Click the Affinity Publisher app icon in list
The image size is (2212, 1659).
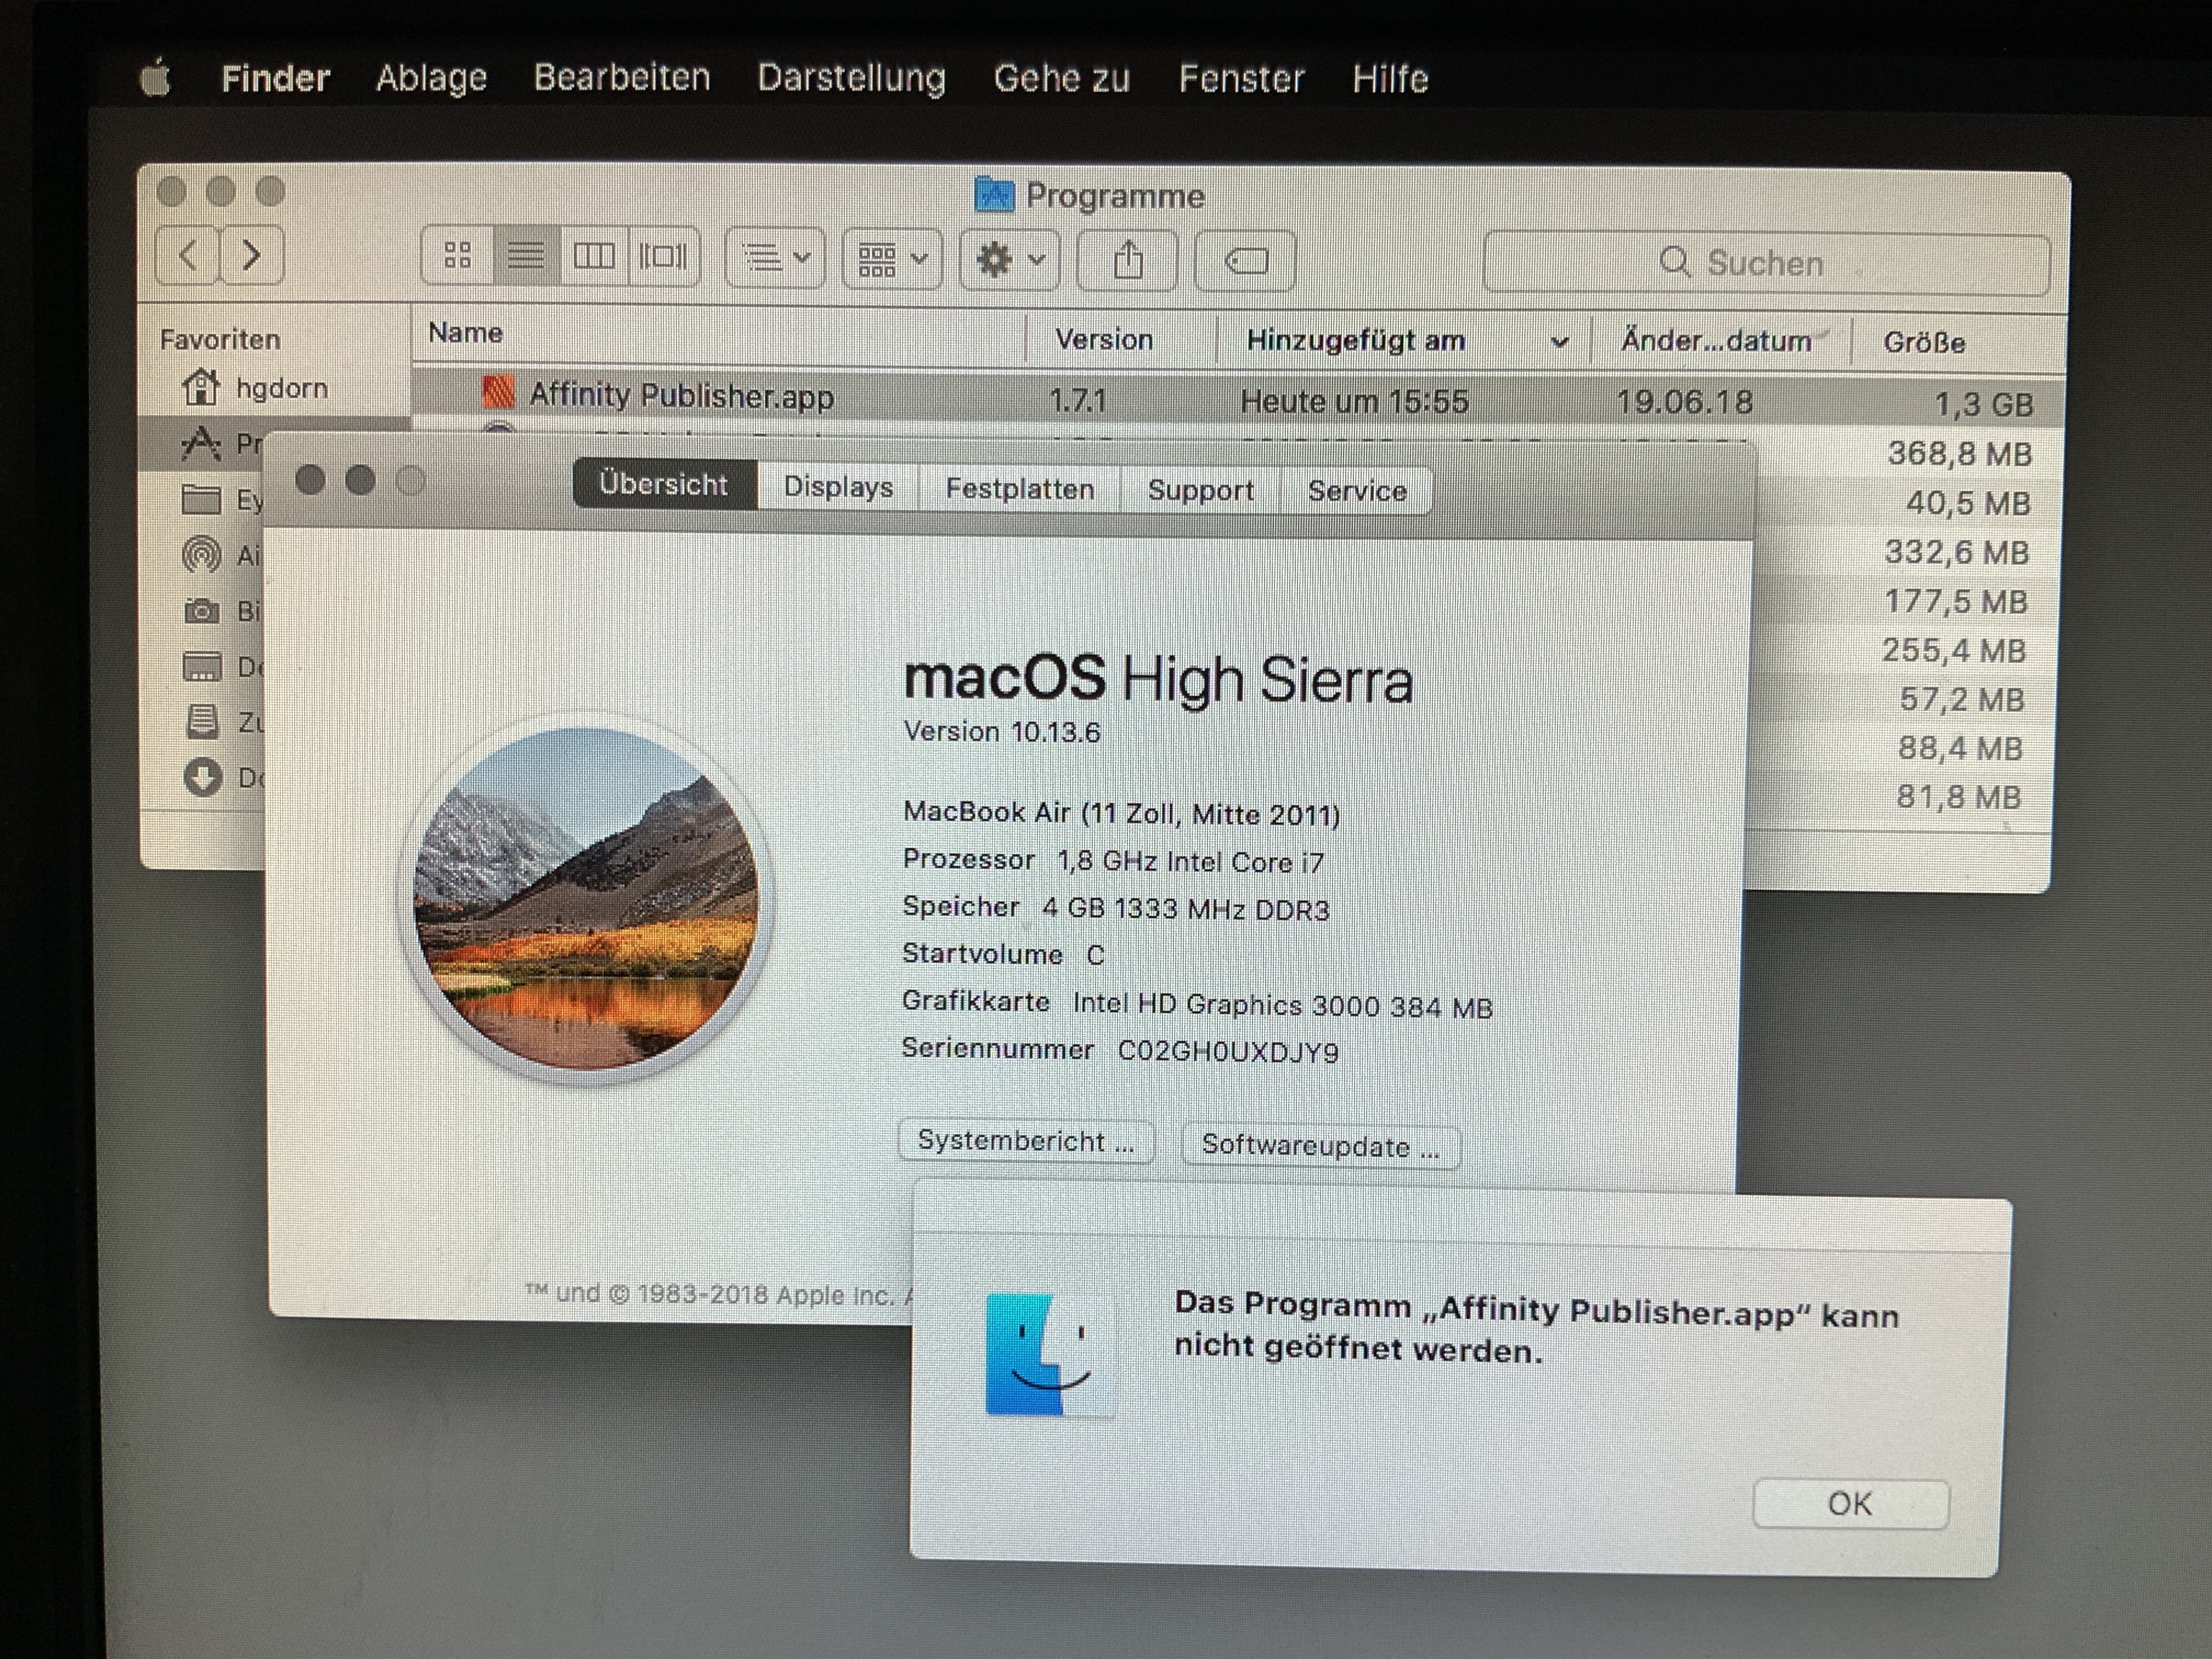click(498, 393)
